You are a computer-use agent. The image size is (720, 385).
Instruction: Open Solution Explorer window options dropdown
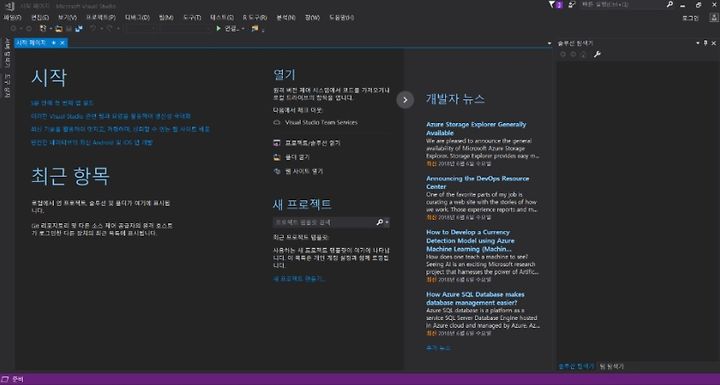(698, 43)
